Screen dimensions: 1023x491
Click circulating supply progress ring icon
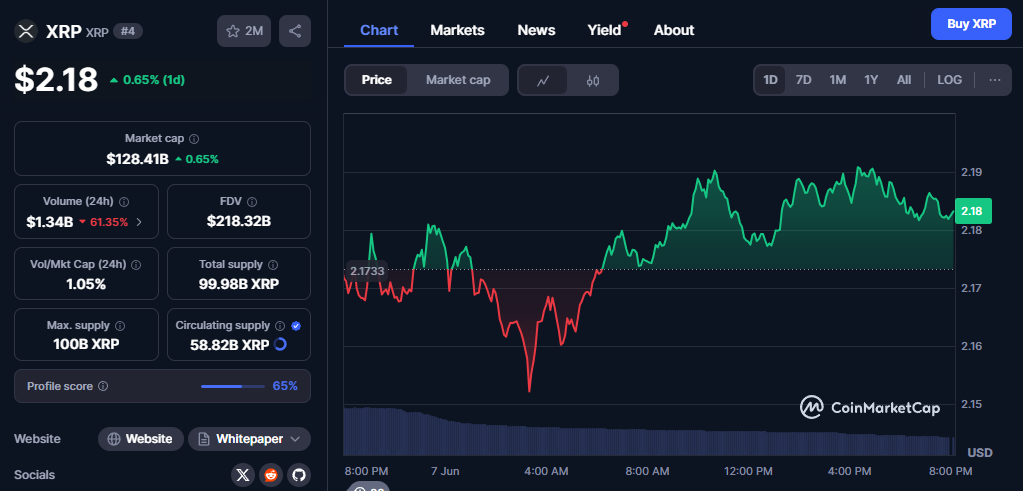(281, 344)
